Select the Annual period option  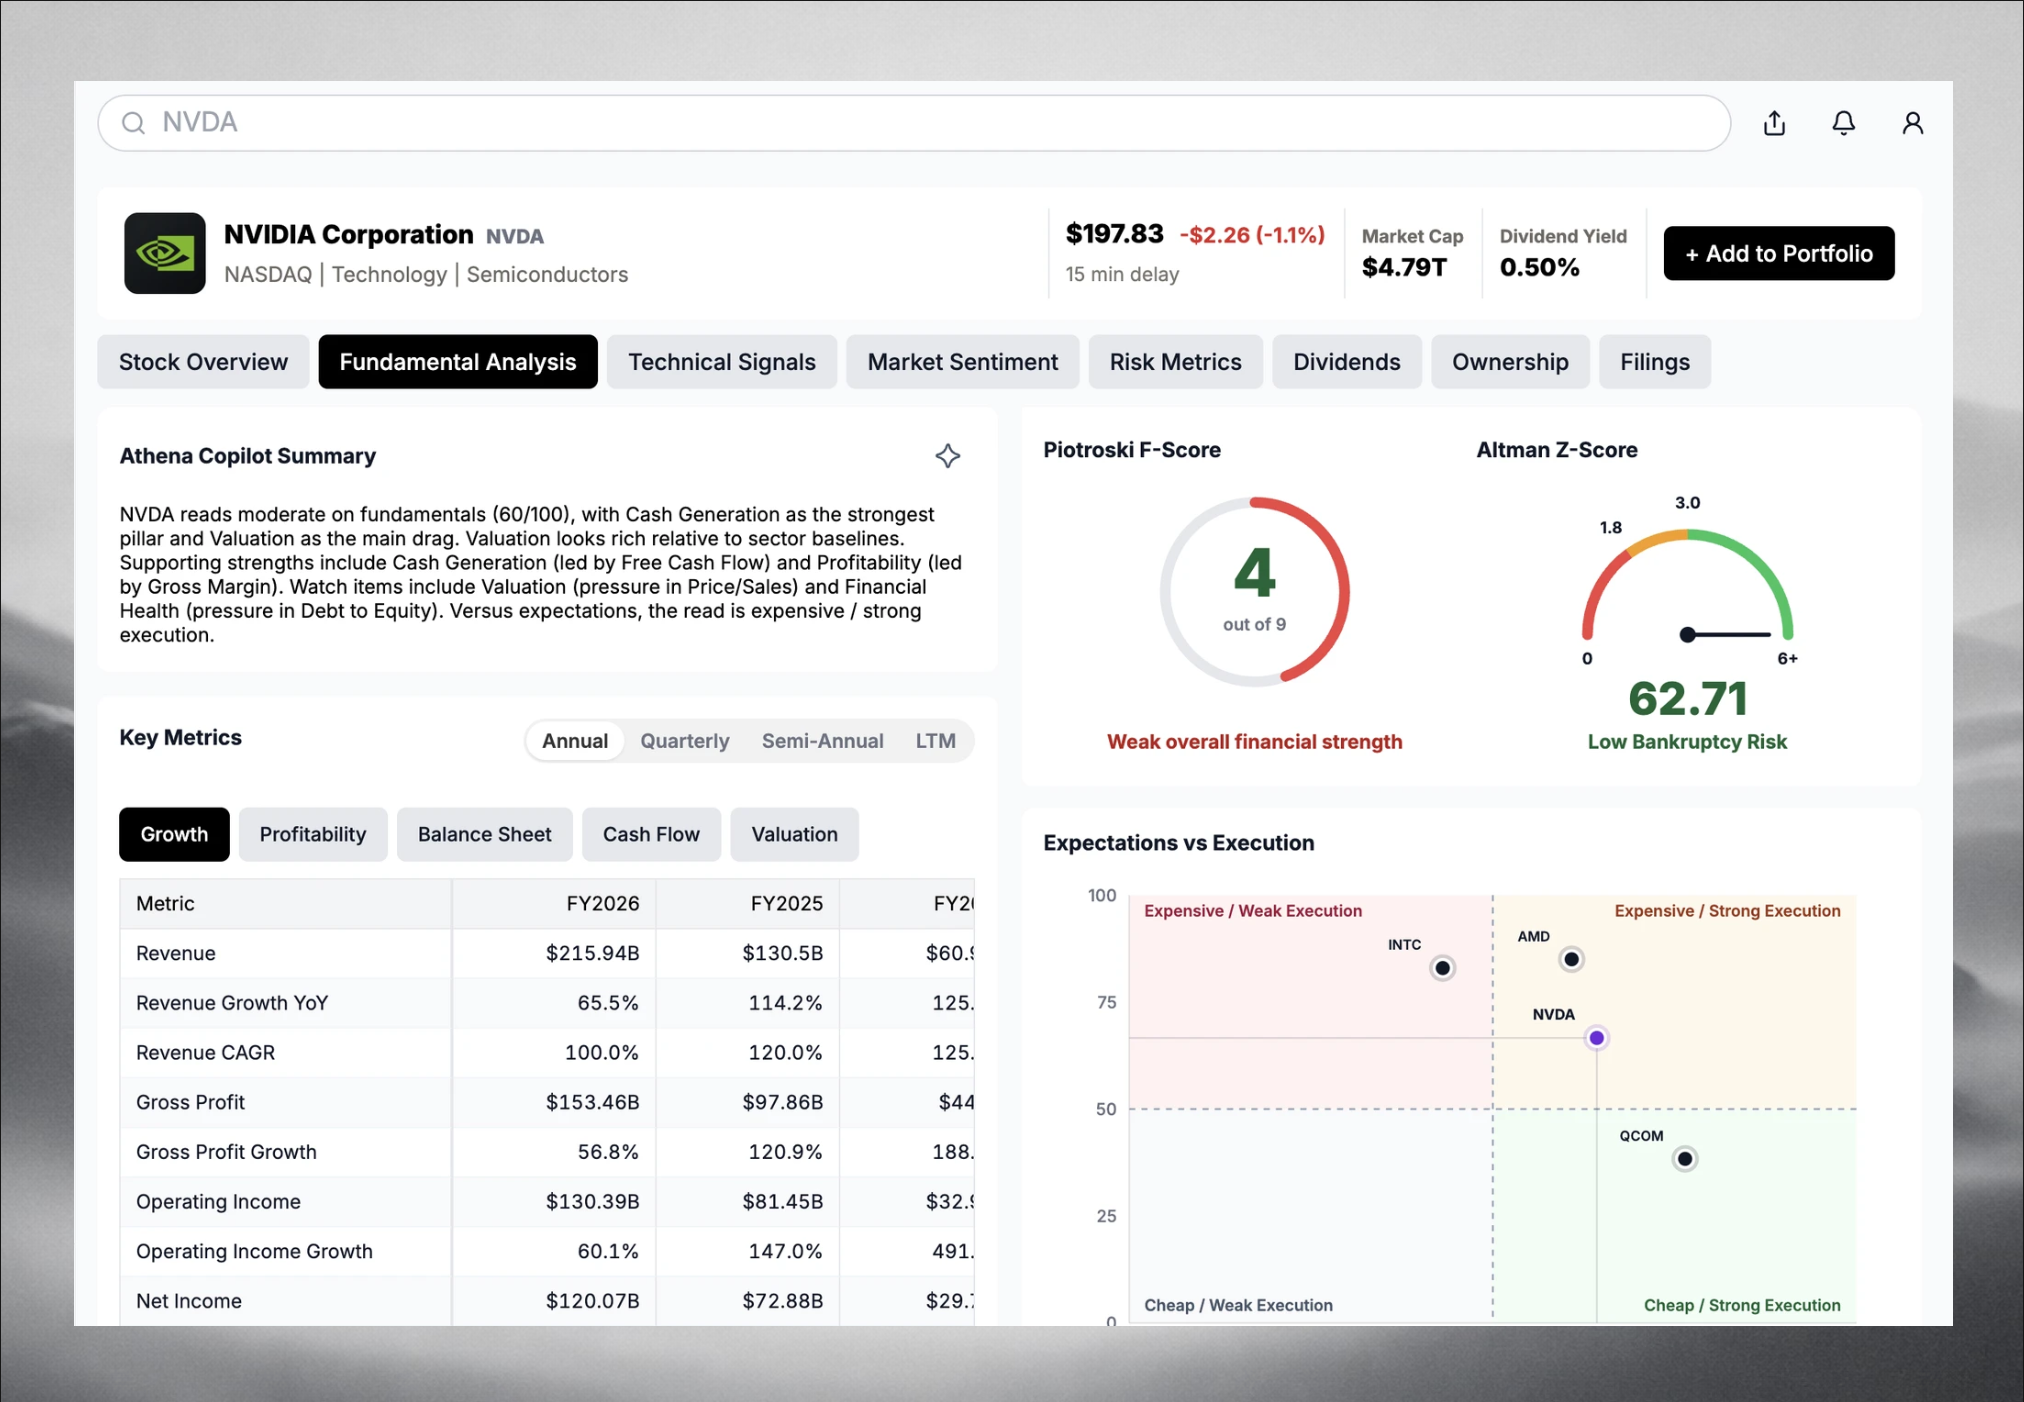575,741
